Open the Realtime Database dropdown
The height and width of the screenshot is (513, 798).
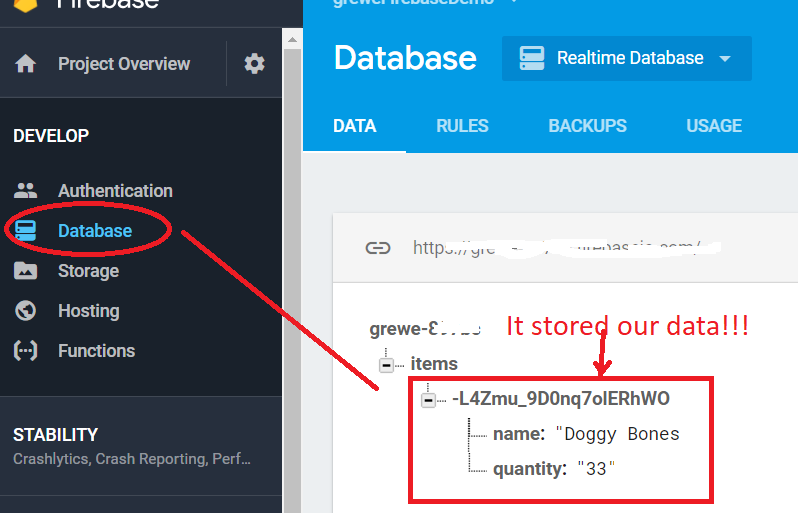coord(627,59)
